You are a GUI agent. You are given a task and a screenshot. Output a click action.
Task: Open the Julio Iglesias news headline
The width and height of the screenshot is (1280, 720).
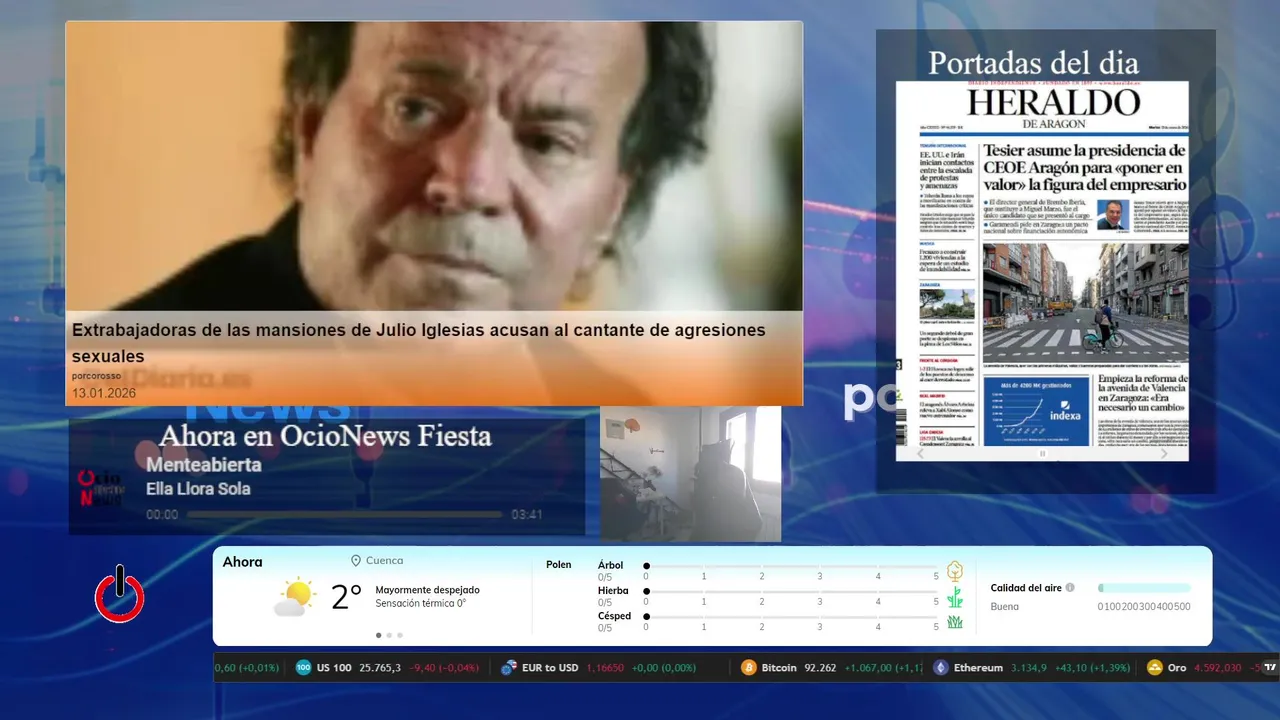click(x=418, y=343)
